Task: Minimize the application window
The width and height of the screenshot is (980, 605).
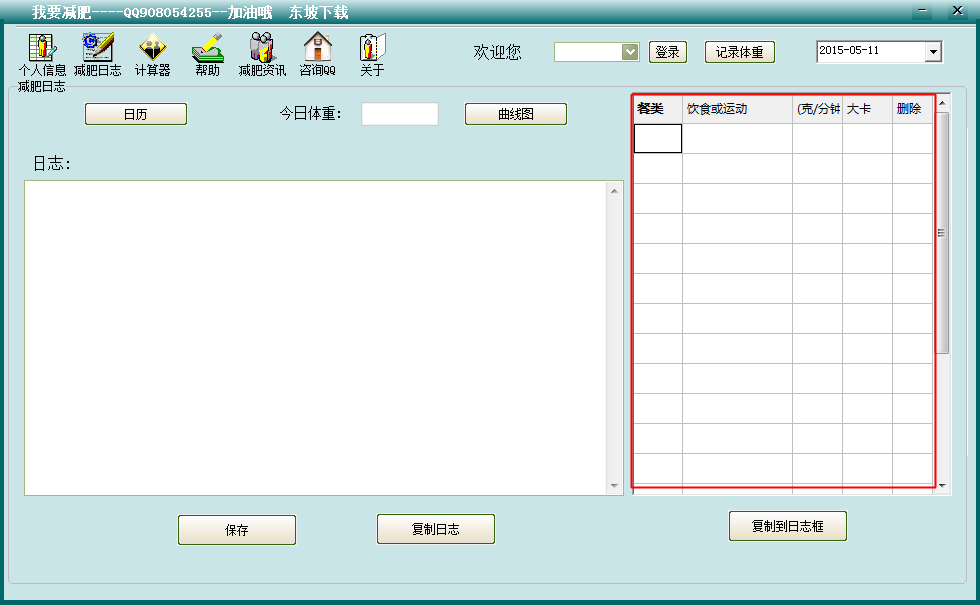Action: click(x=922, y=11)
